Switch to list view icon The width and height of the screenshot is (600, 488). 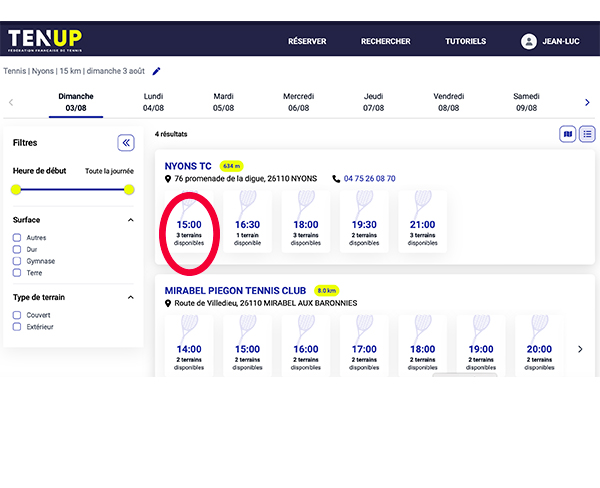(587, 134)
